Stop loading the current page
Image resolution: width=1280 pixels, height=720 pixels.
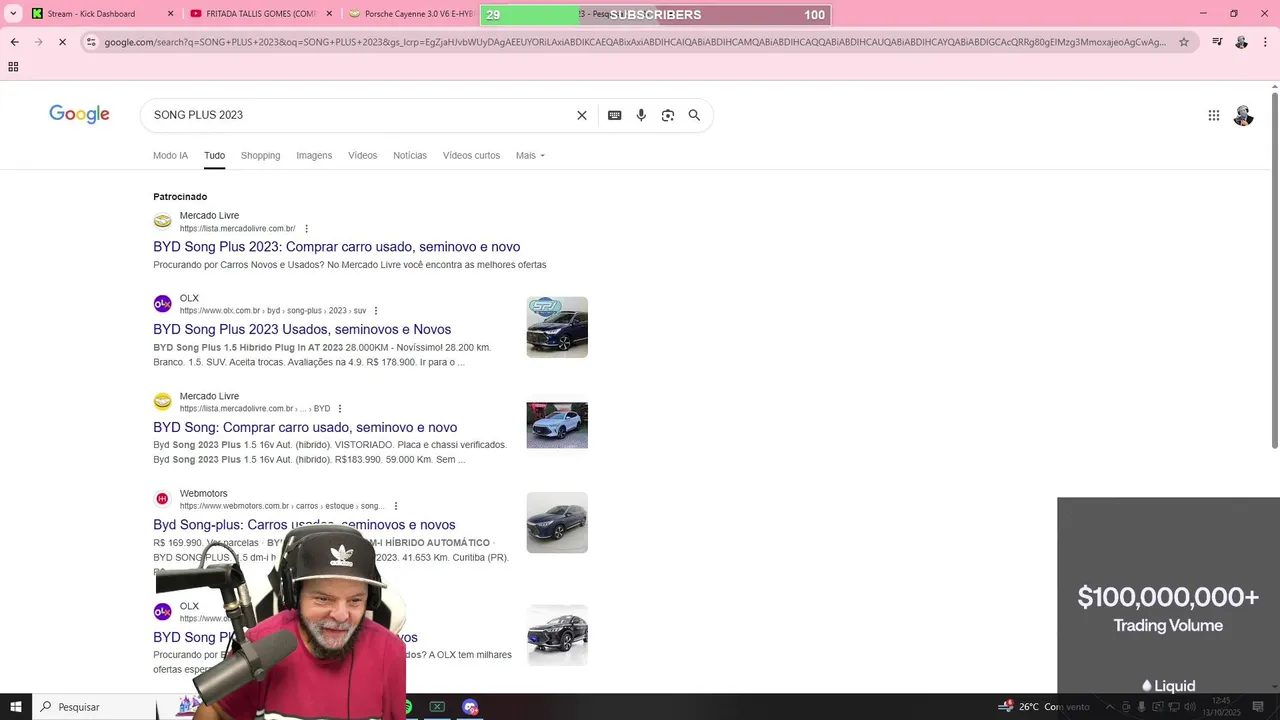61,42
